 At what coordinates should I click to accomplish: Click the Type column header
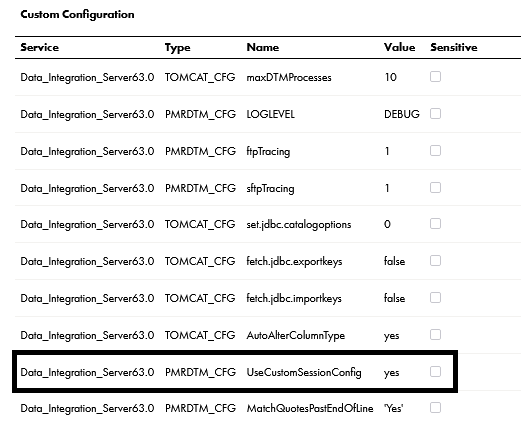pyautogui.click(x=177, y=48)
